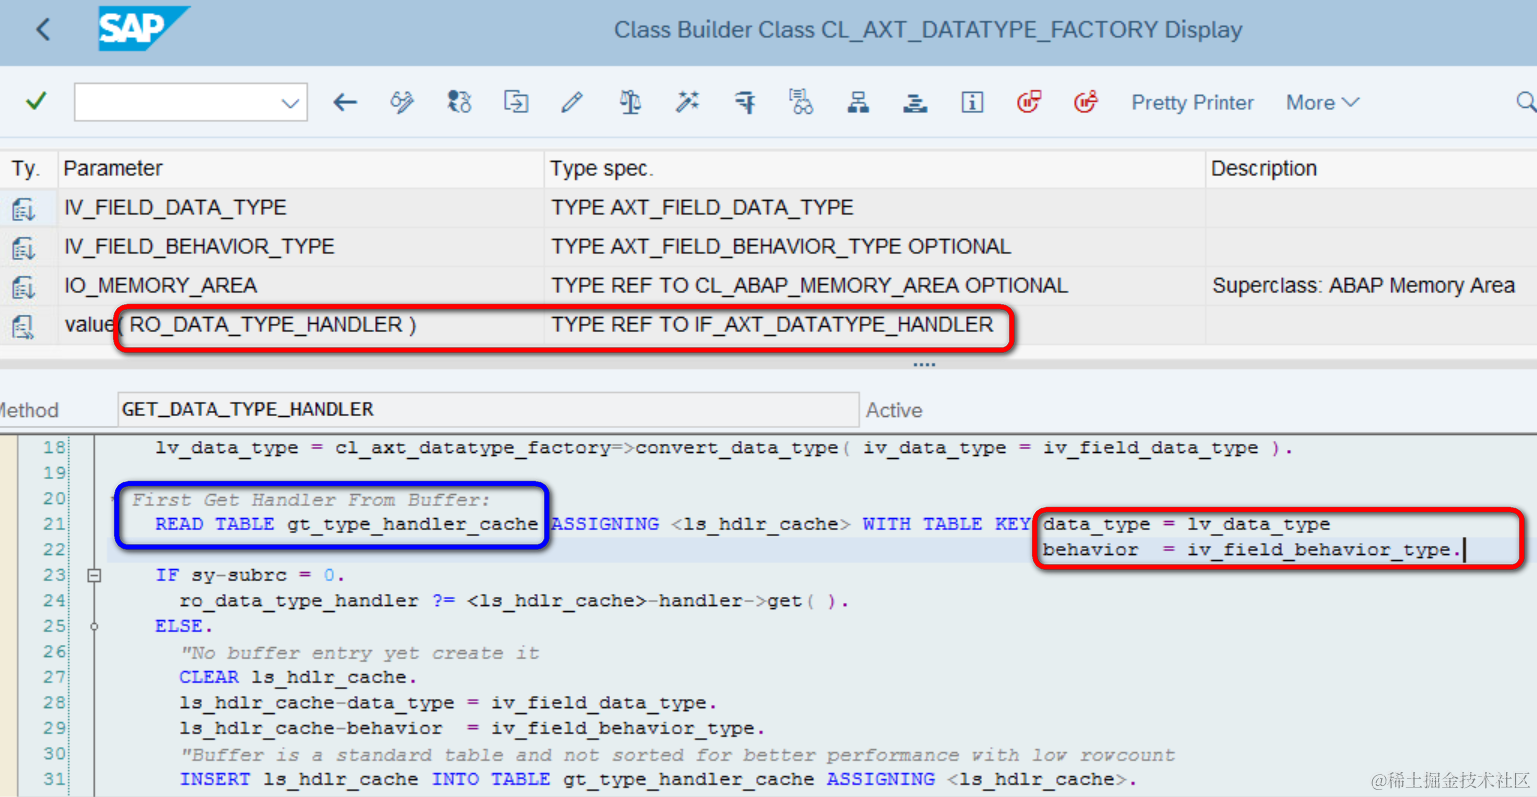Click the CLEAR ls_hdlr_cache statement on line 27
The width and height of the screenshot is (1537, 797).
click(x=298, y=677)
